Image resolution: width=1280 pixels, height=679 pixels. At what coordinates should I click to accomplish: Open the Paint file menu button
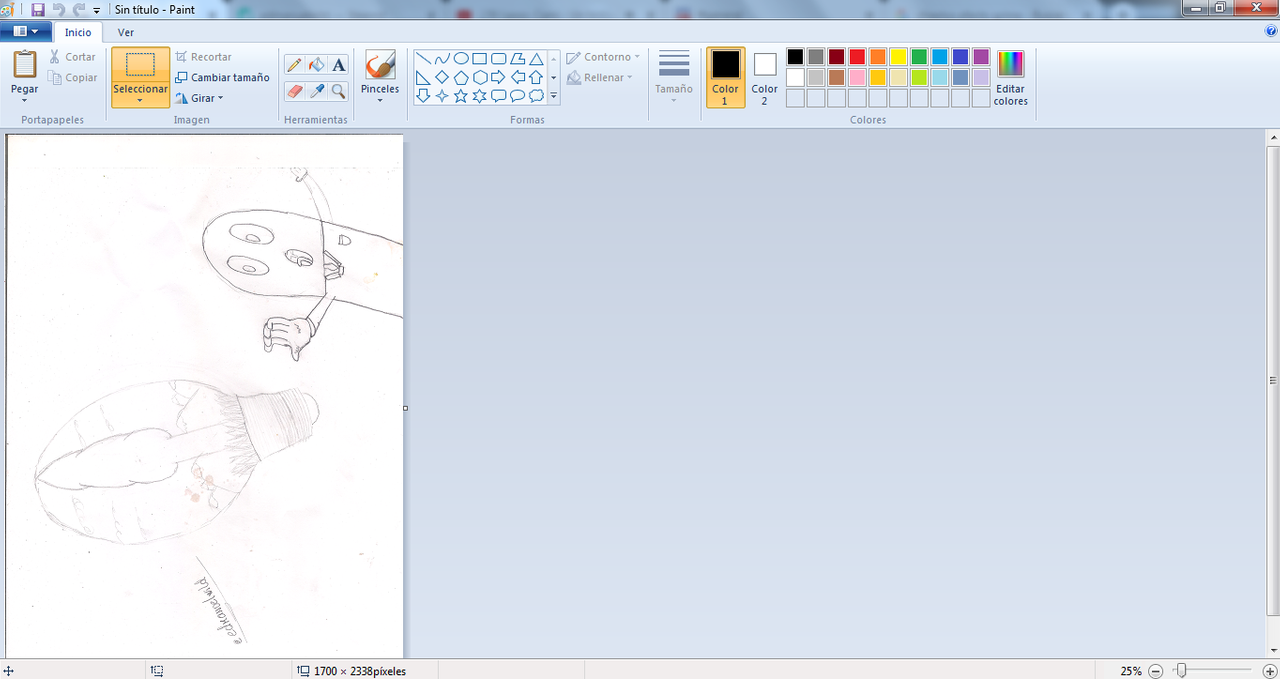click(x=25, y=31)
